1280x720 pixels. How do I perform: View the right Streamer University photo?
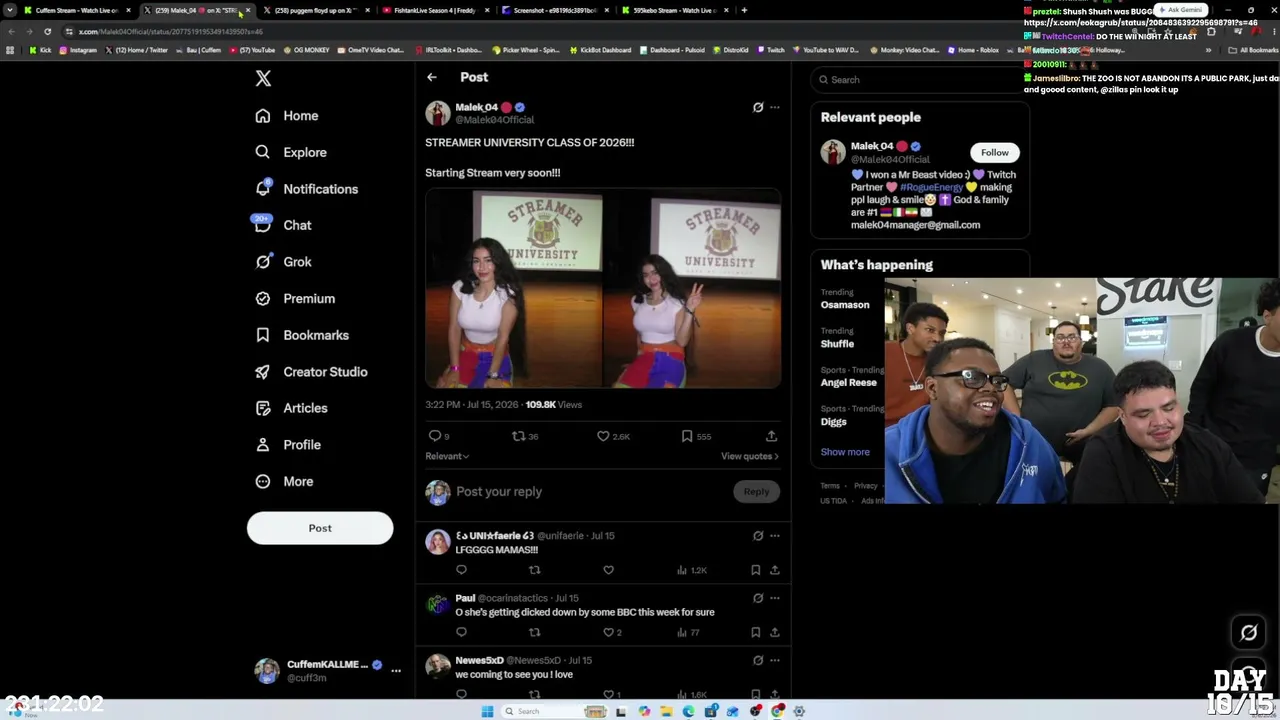click(x=693, y=289)
